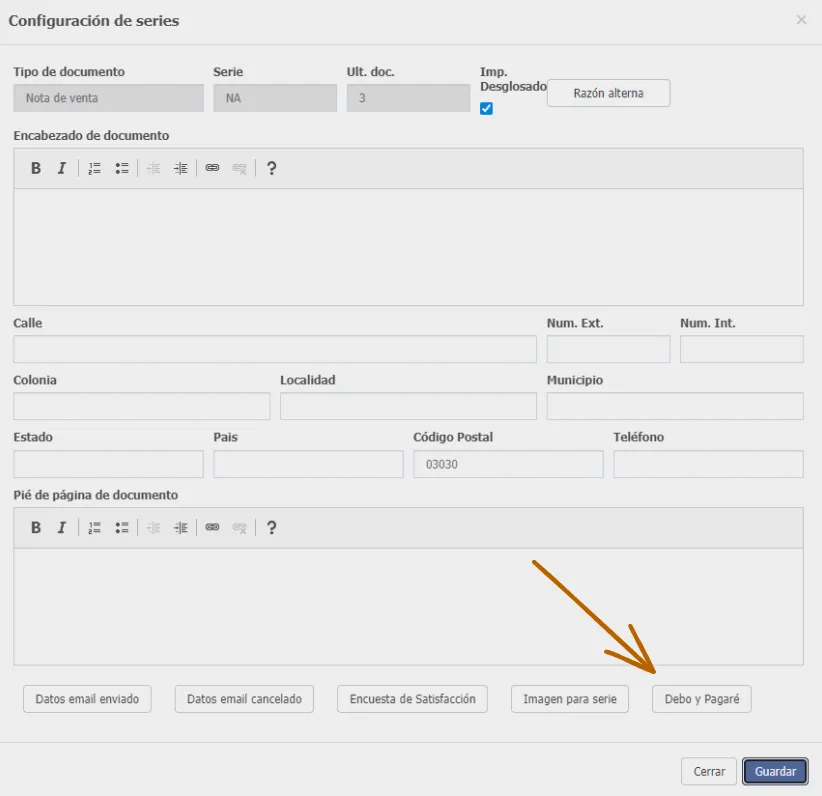The width and height of the screenshot is (822, 796).
Task: Click the Teléfono input field
Action: pyautogui.click(x=708, y=464)
